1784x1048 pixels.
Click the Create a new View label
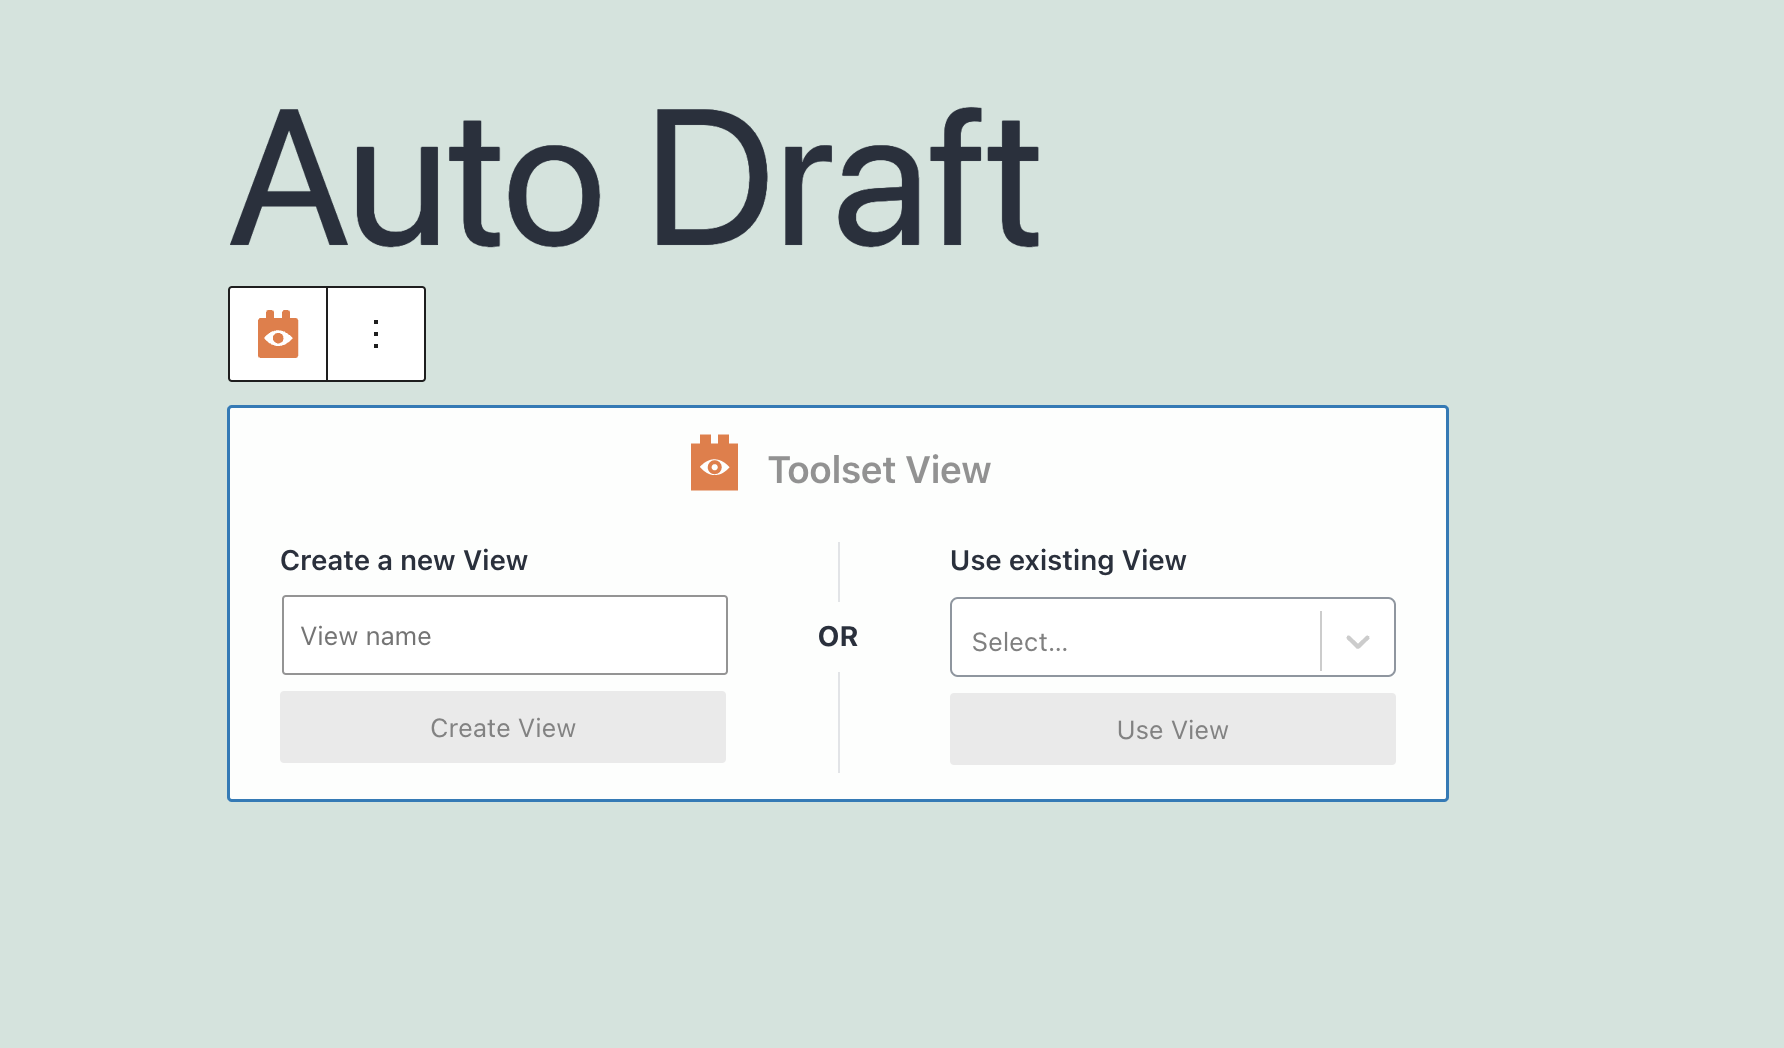pos(404,561)
